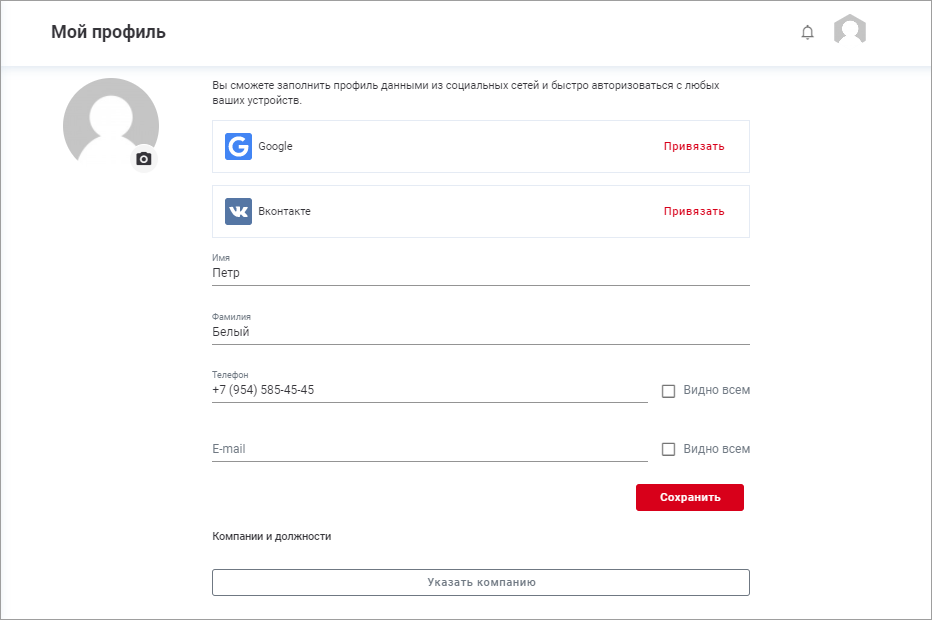The height and width of the screenshot is (620, 932).
Task: Click the Фамилия field with Белый
Action: coord(480,332)
